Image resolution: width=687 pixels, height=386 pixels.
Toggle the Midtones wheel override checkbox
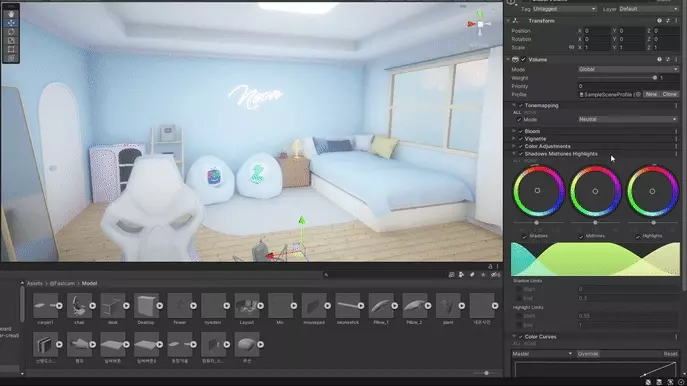(581, 237)
